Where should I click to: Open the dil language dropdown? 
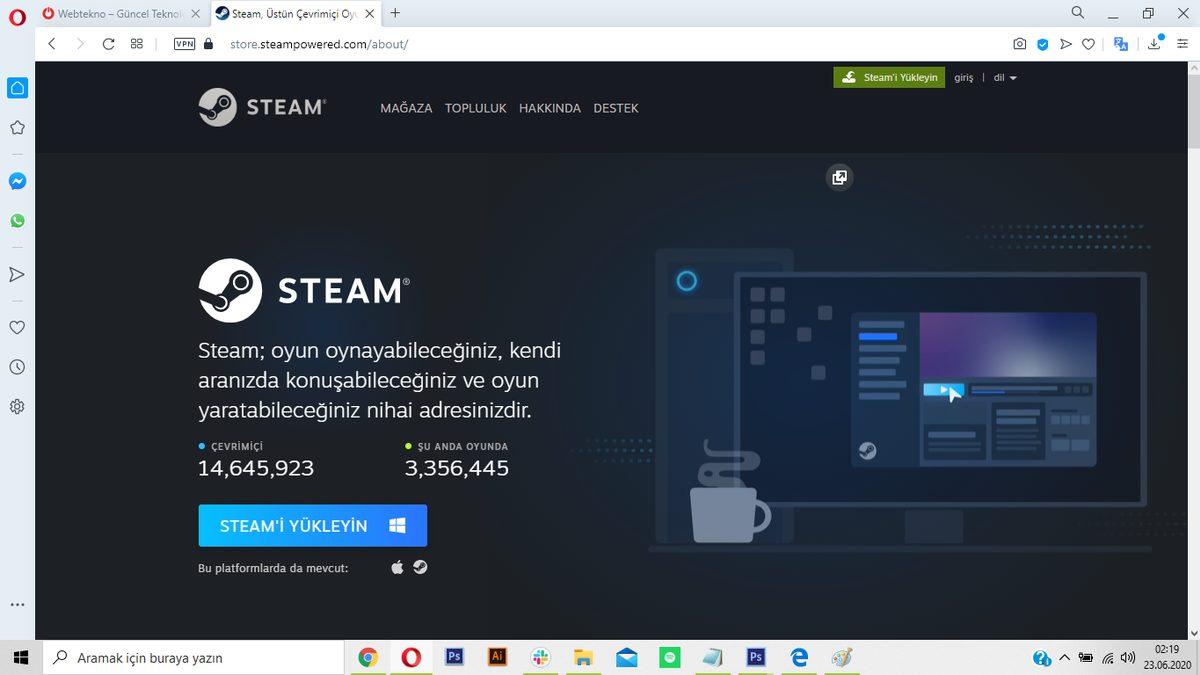click(1000, 77)
